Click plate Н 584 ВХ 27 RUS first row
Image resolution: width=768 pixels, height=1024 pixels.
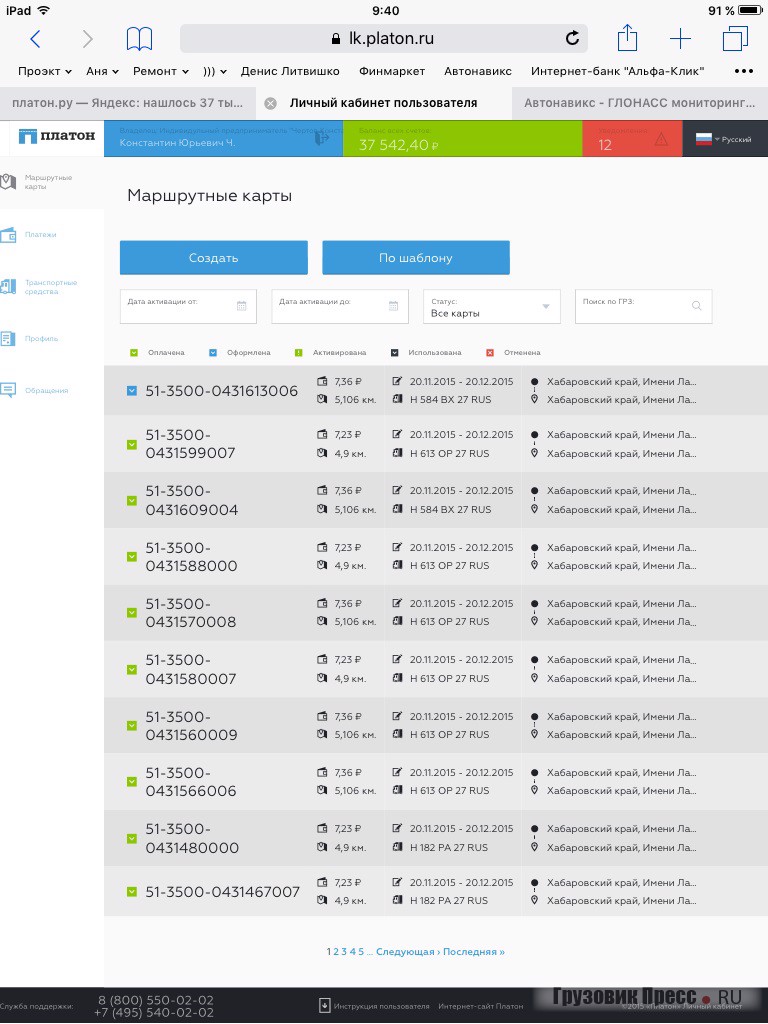(x=451, y=400)
